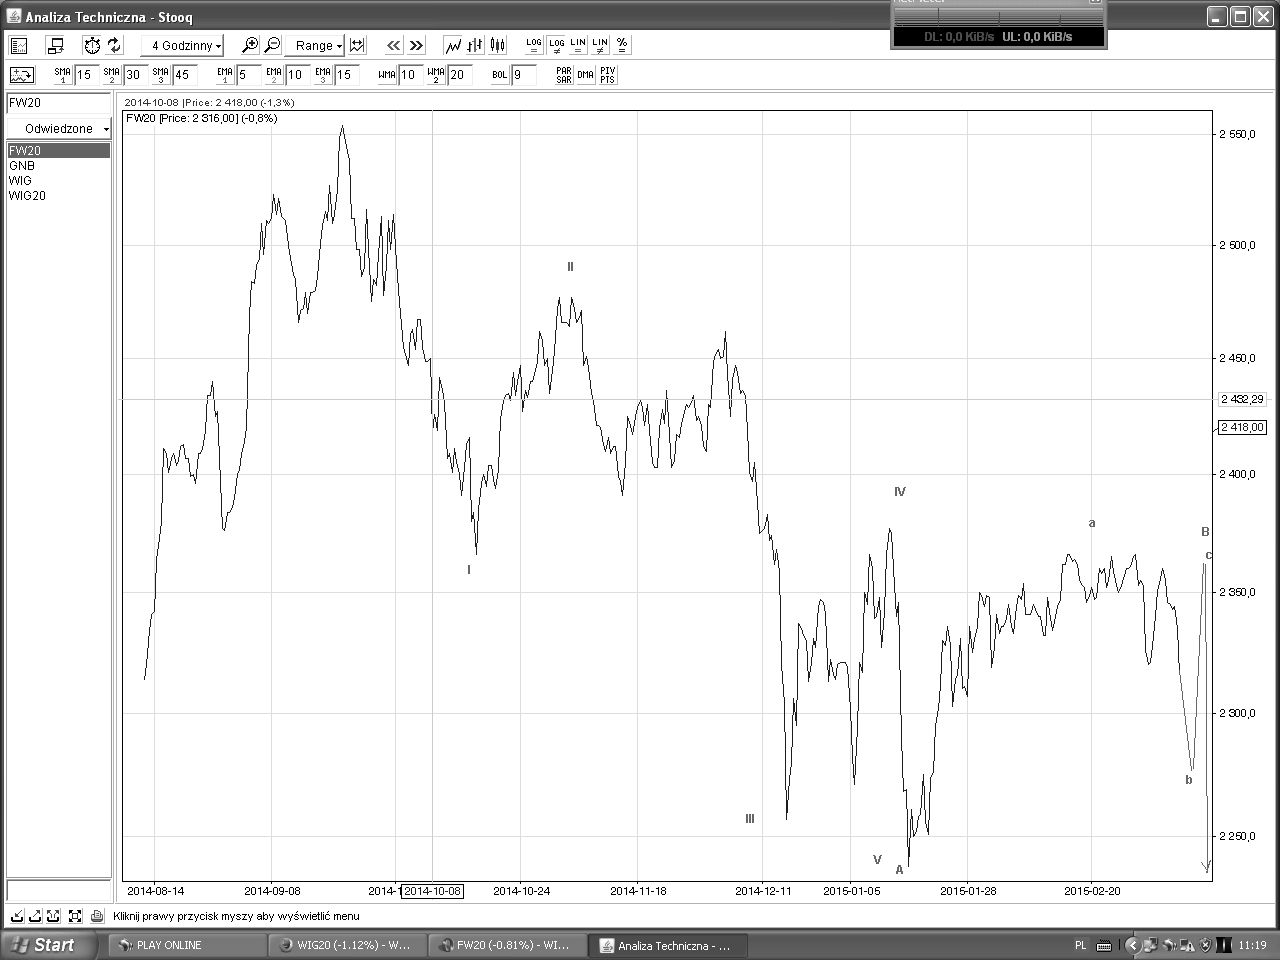Open the Windows Start menu
1280x960 pixels.
49,945
